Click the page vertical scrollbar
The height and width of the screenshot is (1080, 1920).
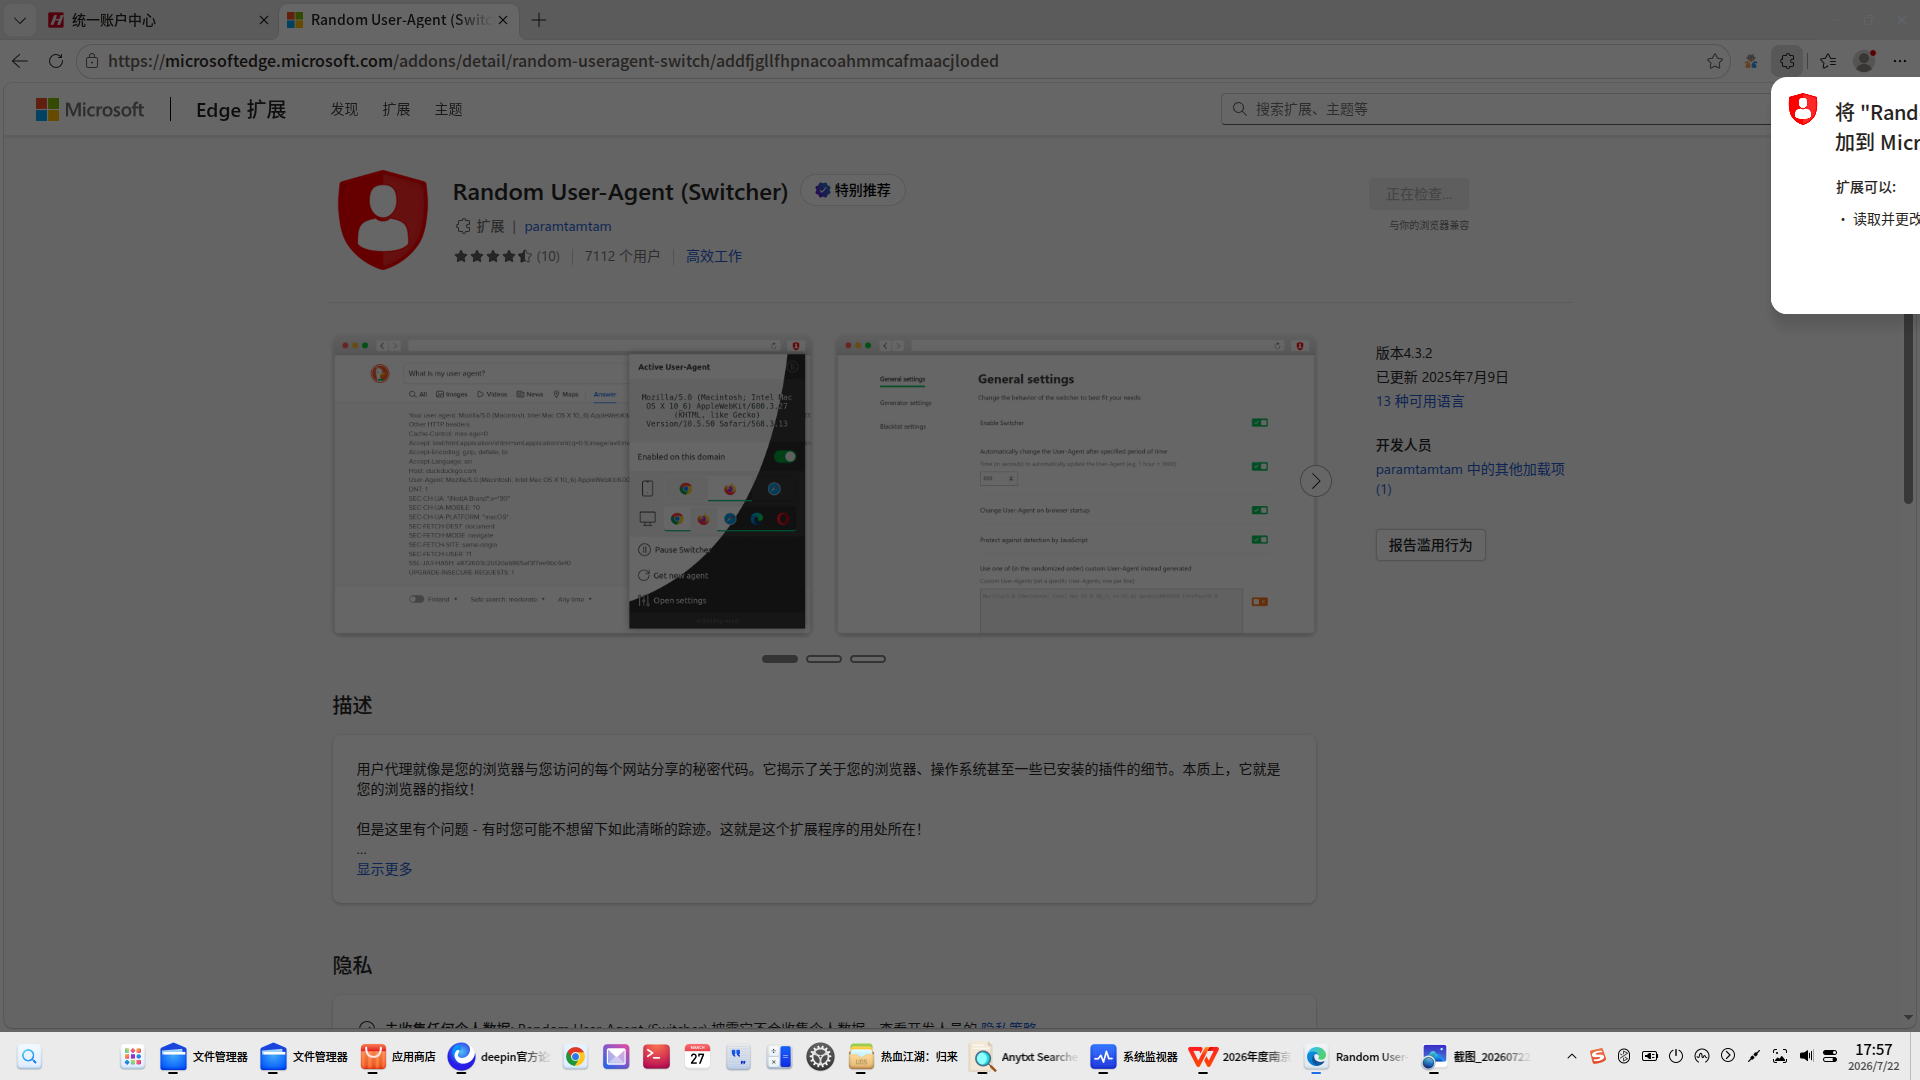pos(1908,408)
